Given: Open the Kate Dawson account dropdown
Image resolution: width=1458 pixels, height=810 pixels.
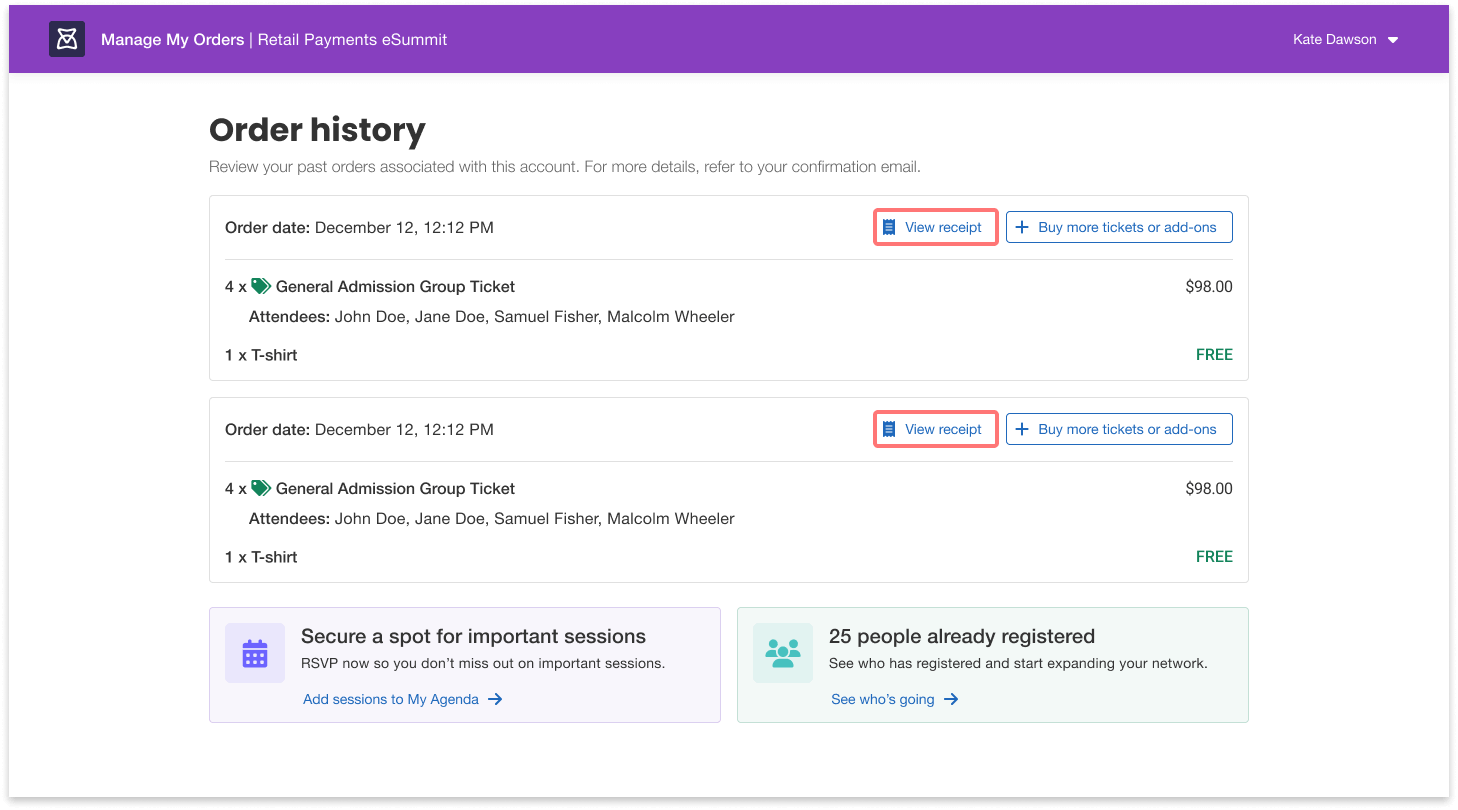Looking at the screenshot, I should click(1334, 40).
